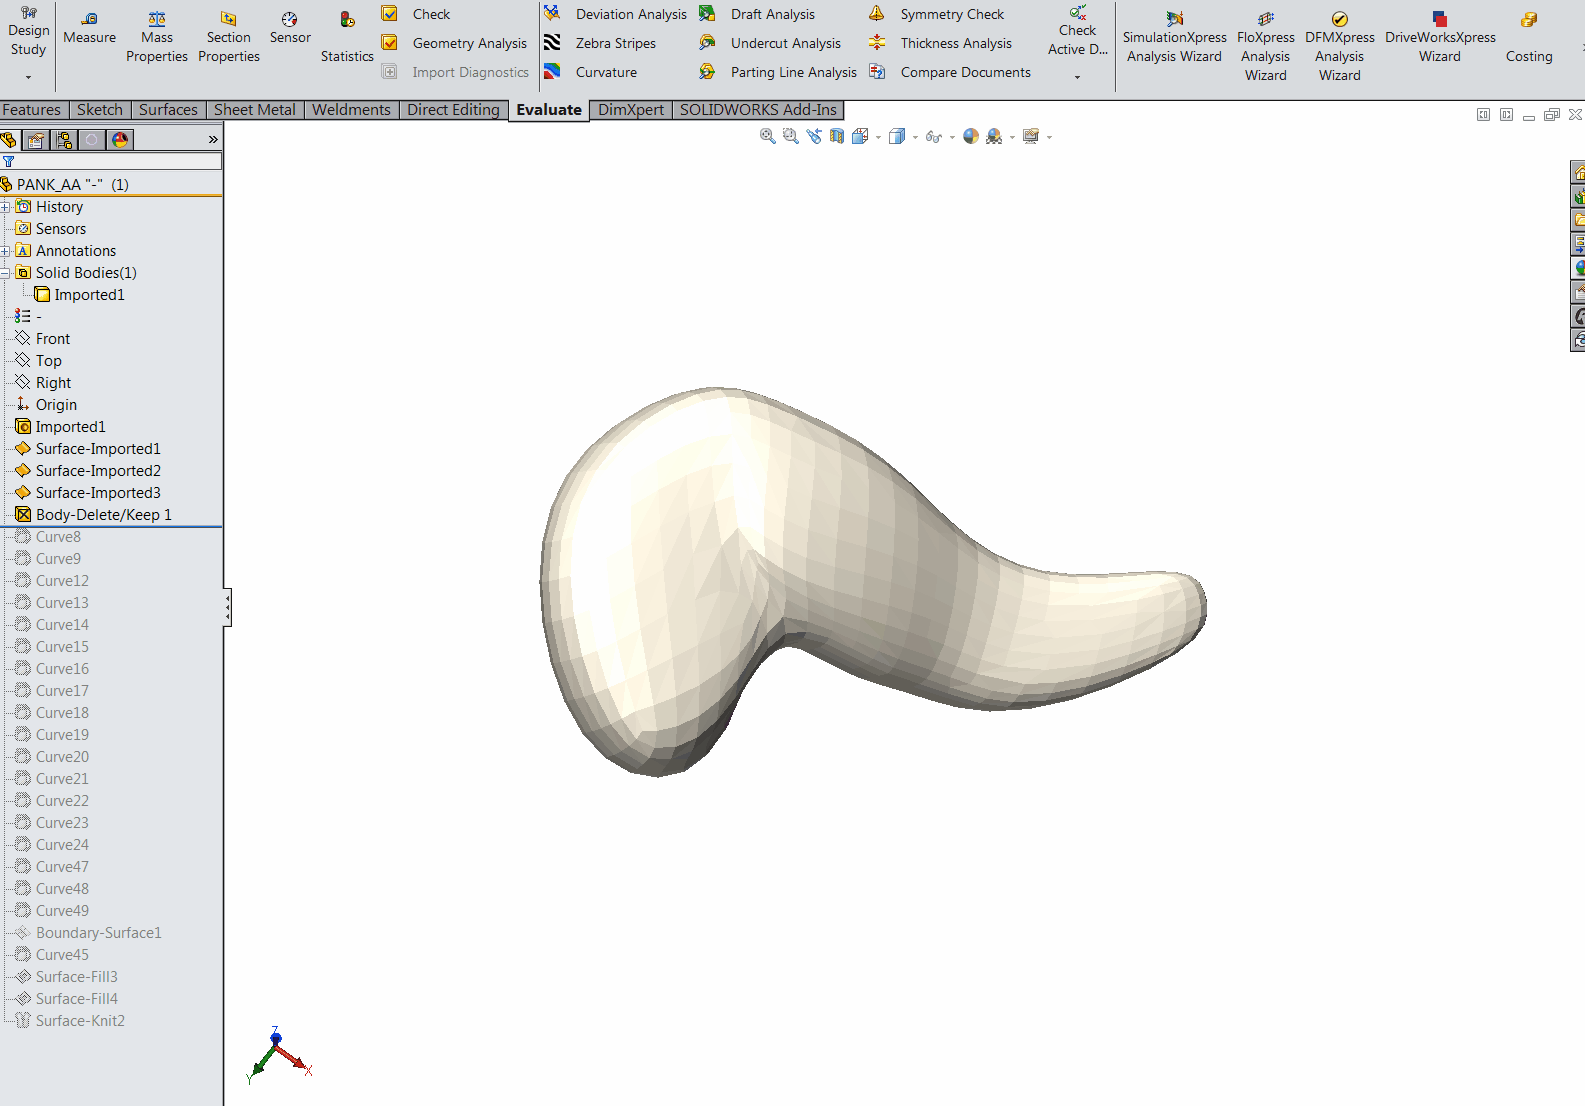Click Check Active Document
1585x1106 pixels.
[x=1077, y=31]
